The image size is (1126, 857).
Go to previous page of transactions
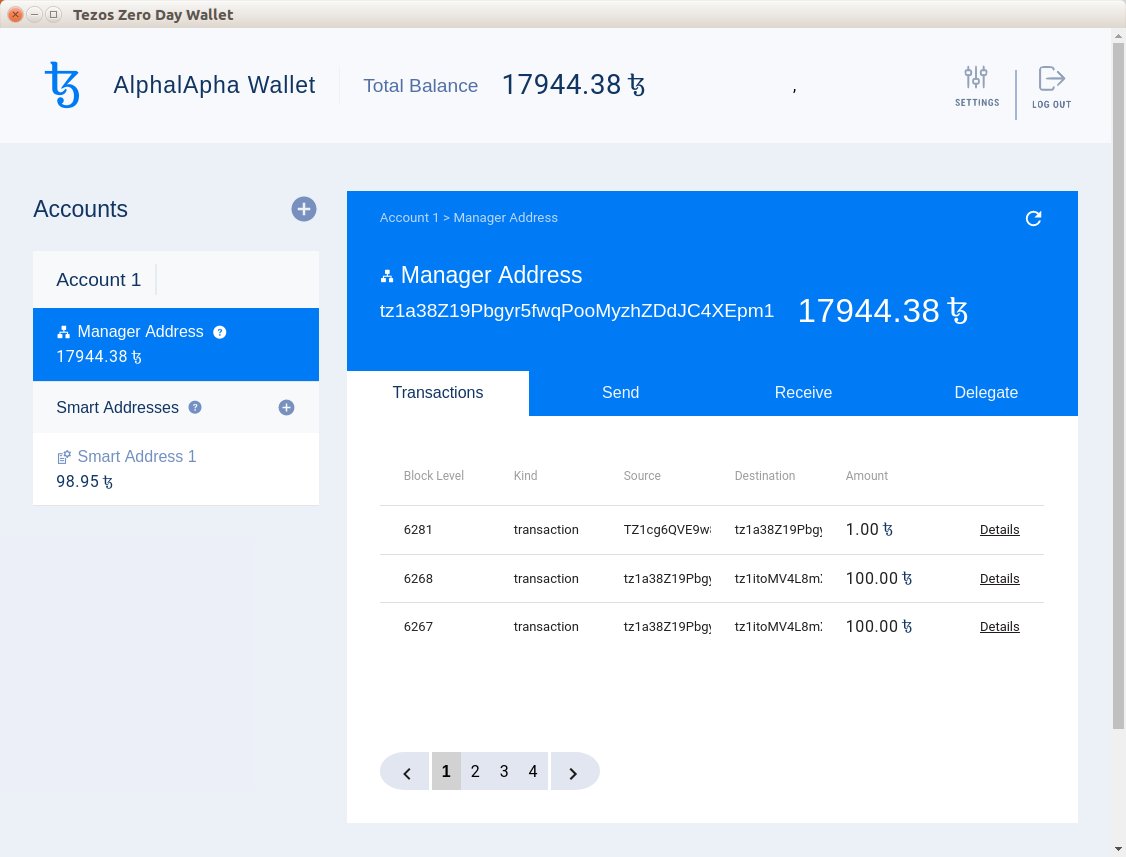pos(406,772)
